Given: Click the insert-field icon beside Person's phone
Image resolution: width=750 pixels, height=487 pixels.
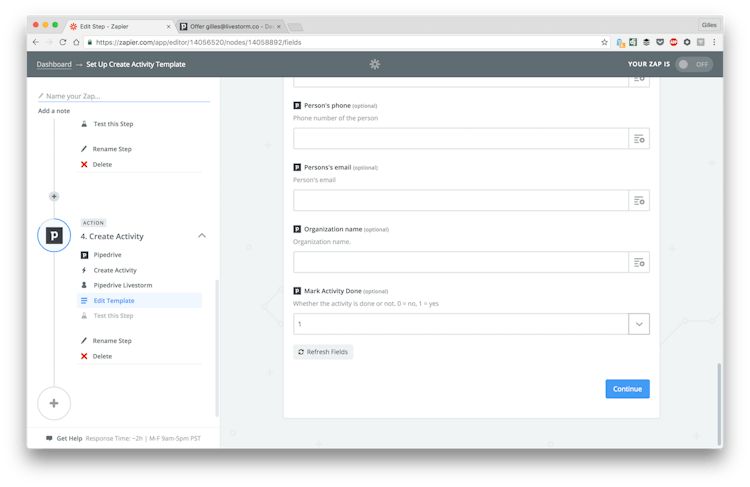Looking at the screenshot, I should (x=638, y=139).
